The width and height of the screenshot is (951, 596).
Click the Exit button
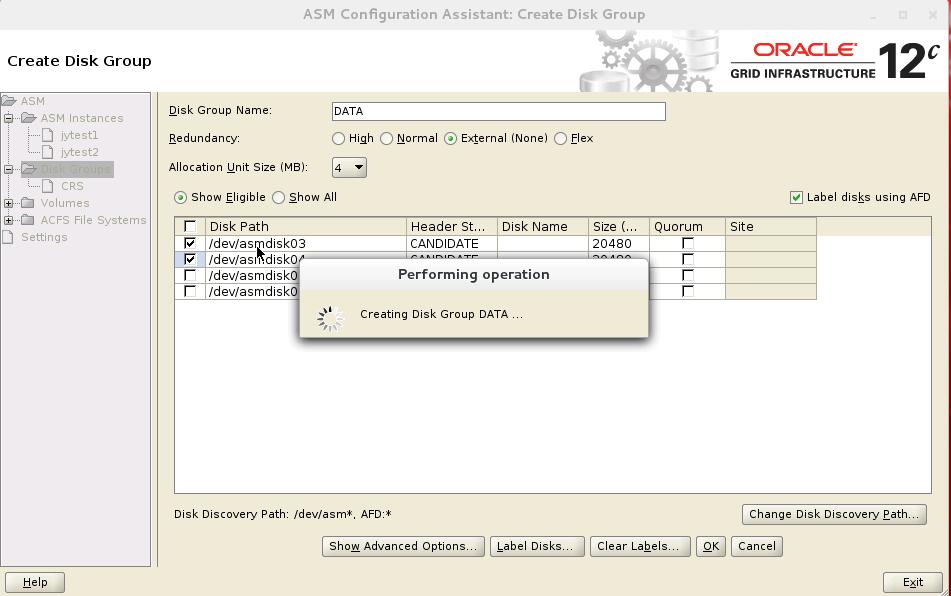pos(913,582)
